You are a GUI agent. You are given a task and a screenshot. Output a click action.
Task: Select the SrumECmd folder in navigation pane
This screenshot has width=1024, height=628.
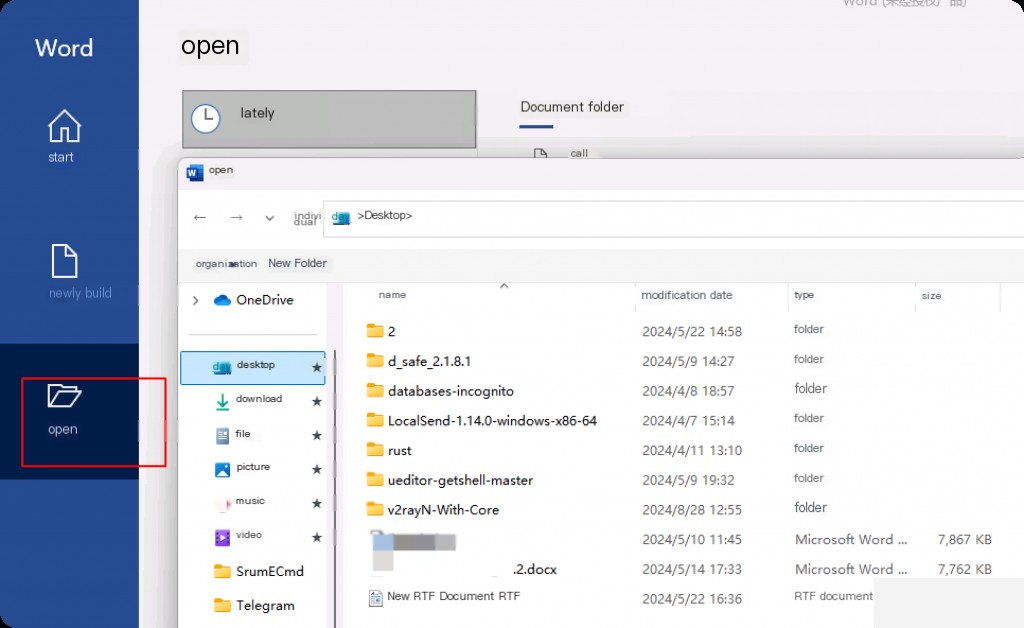click(x=259, y=571)
